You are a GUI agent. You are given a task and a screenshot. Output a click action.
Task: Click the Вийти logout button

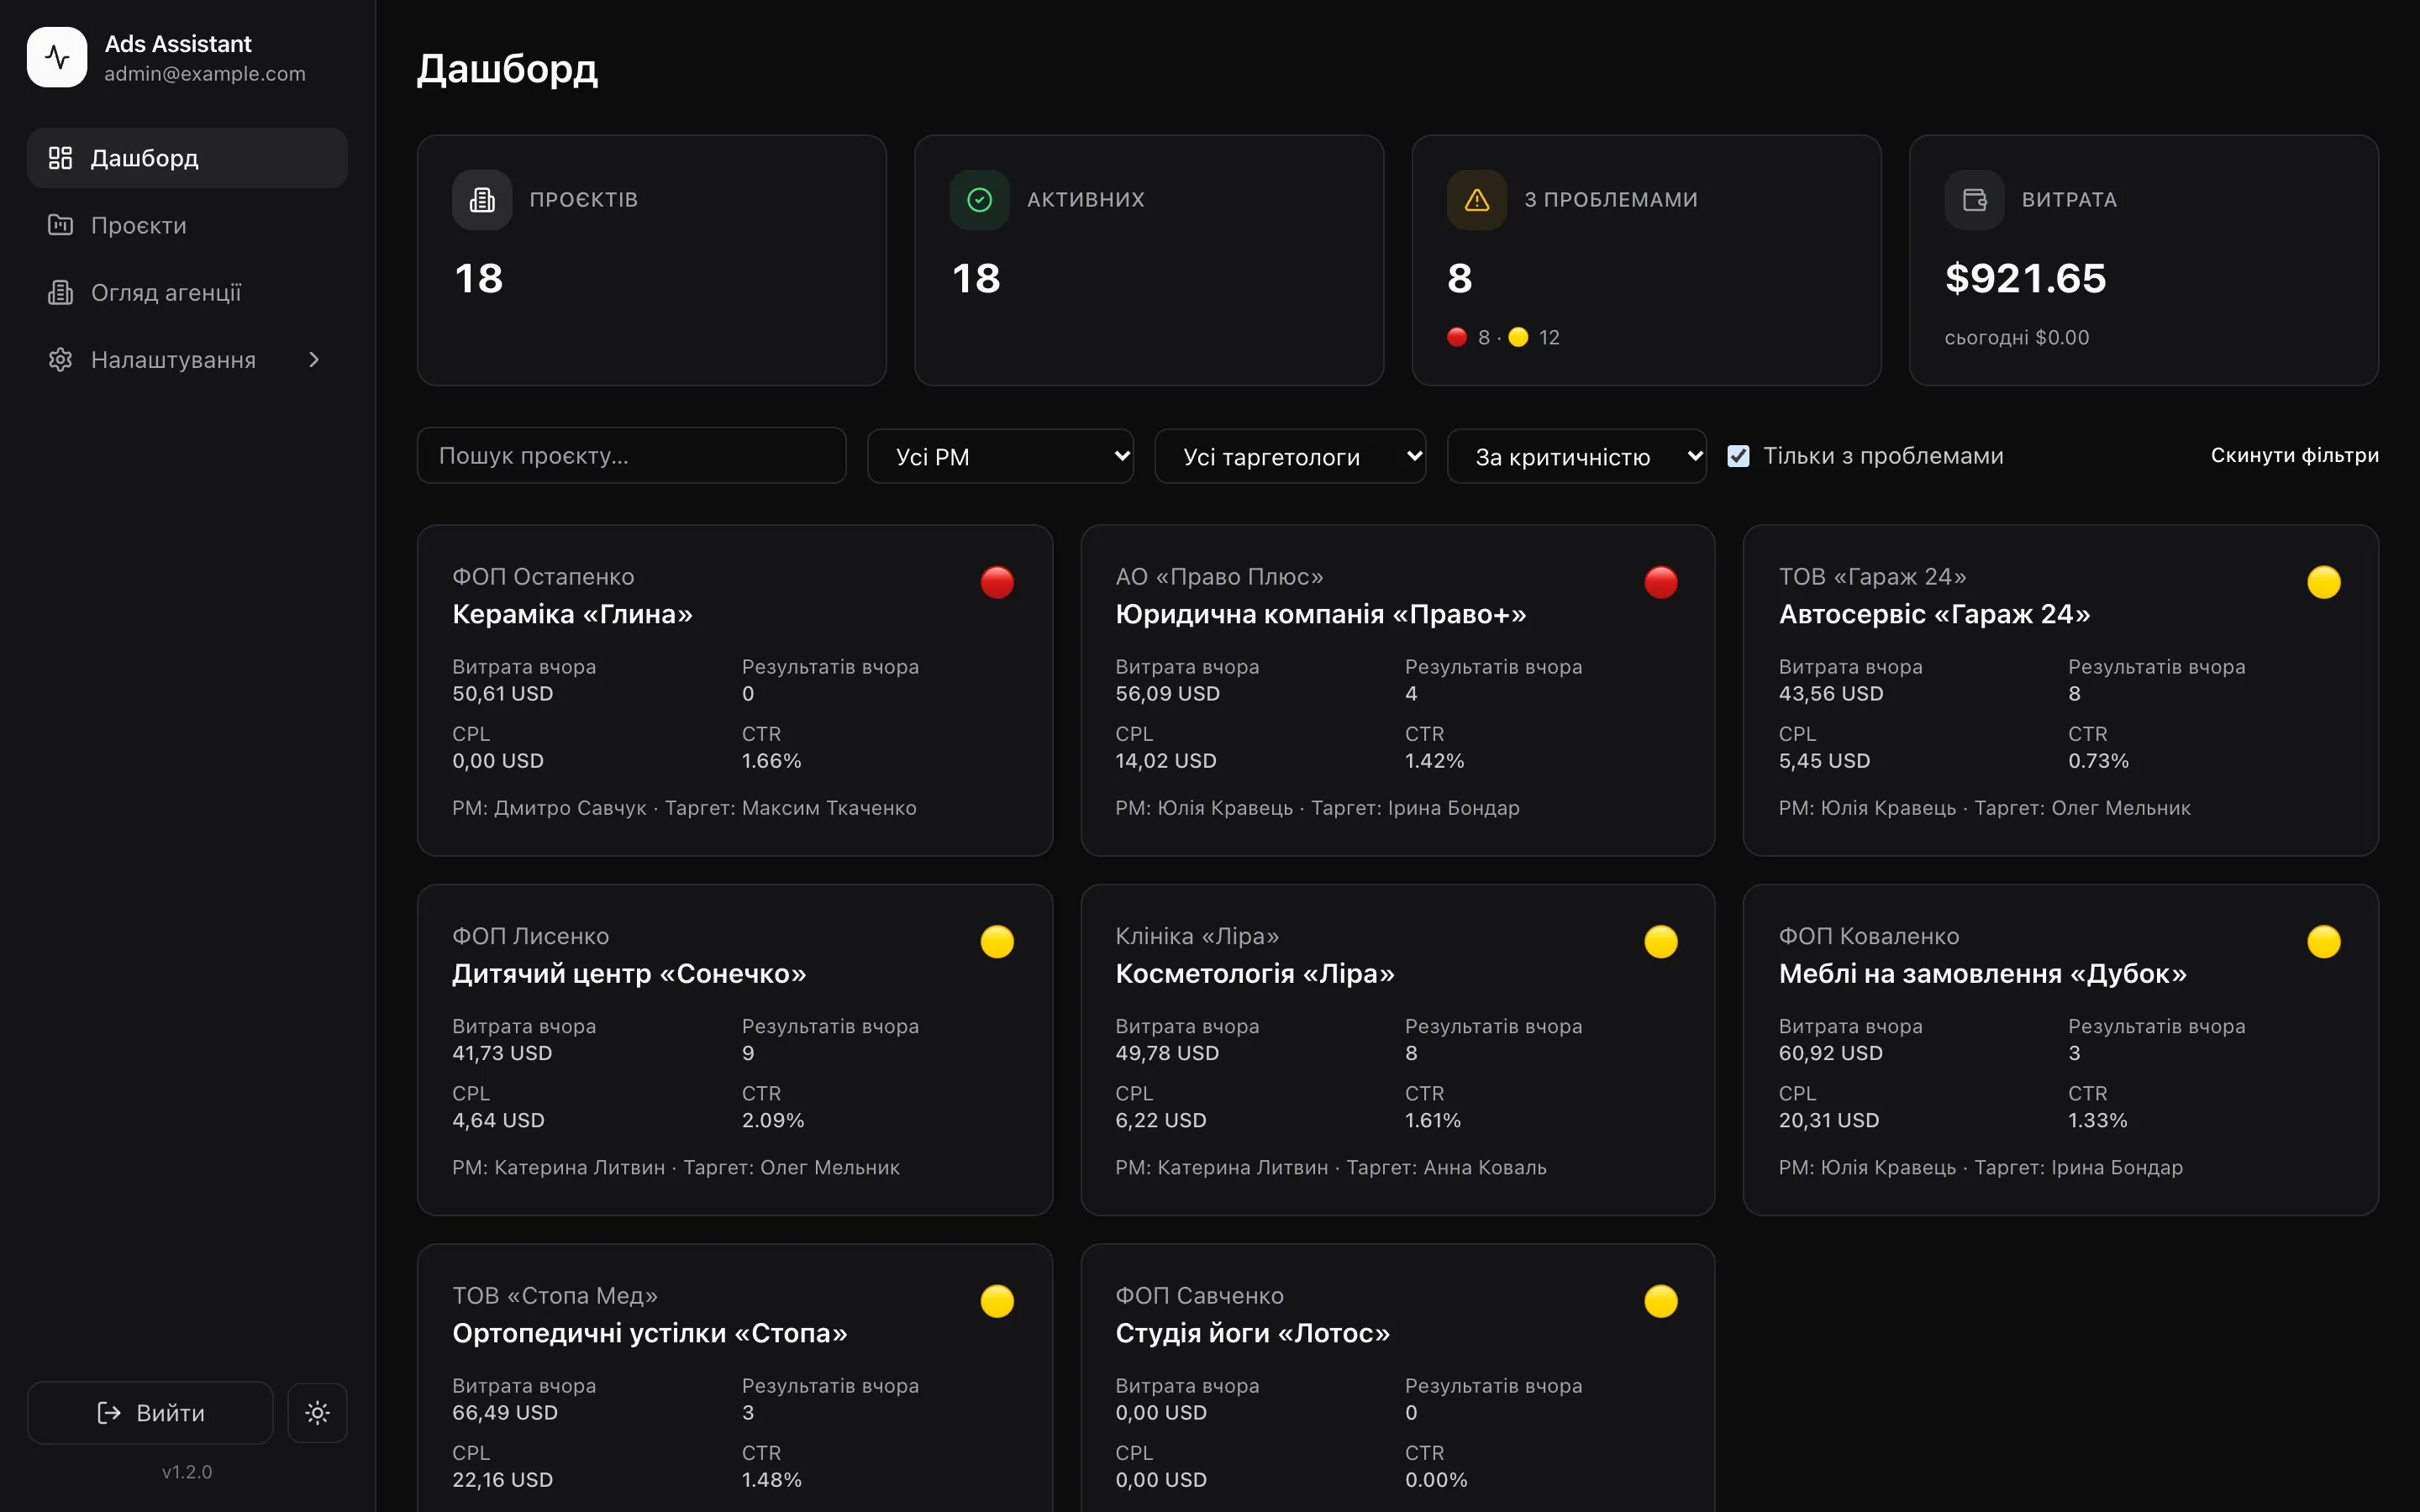point(150,1412)
